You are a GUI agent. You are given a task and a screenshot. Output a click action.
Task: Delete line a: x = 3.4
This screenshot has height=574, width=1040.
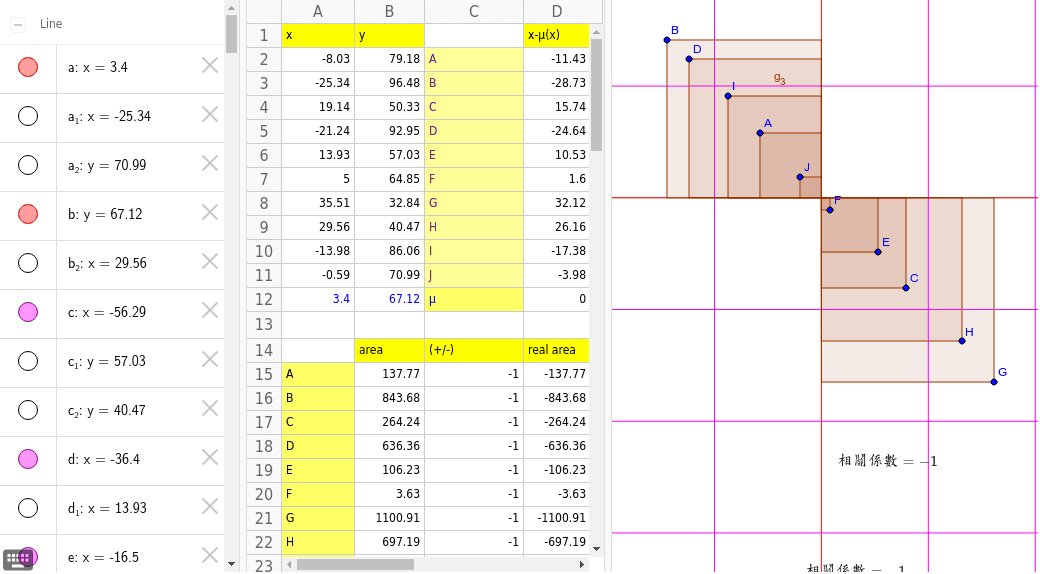click(x=210, y=65)
